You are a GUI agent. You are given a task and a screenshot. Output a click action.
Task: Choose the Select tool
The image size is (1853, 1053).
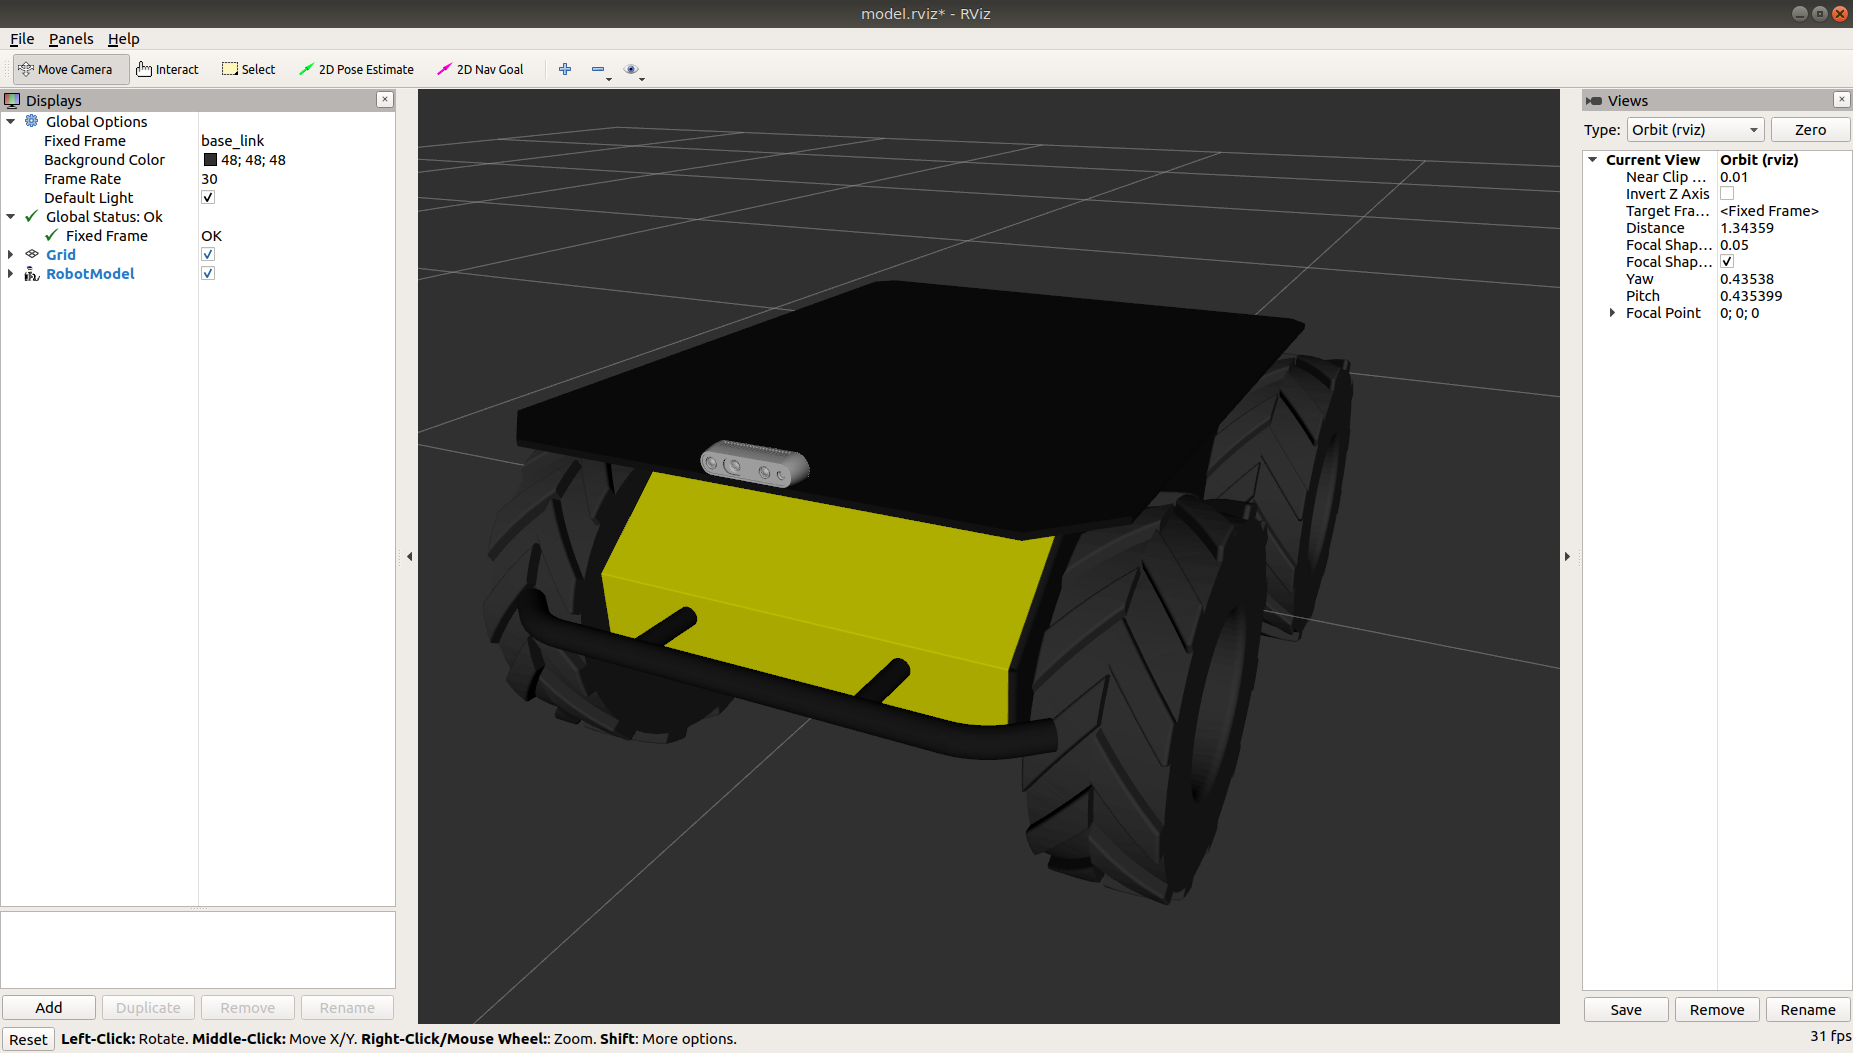[x=249, y=70]
